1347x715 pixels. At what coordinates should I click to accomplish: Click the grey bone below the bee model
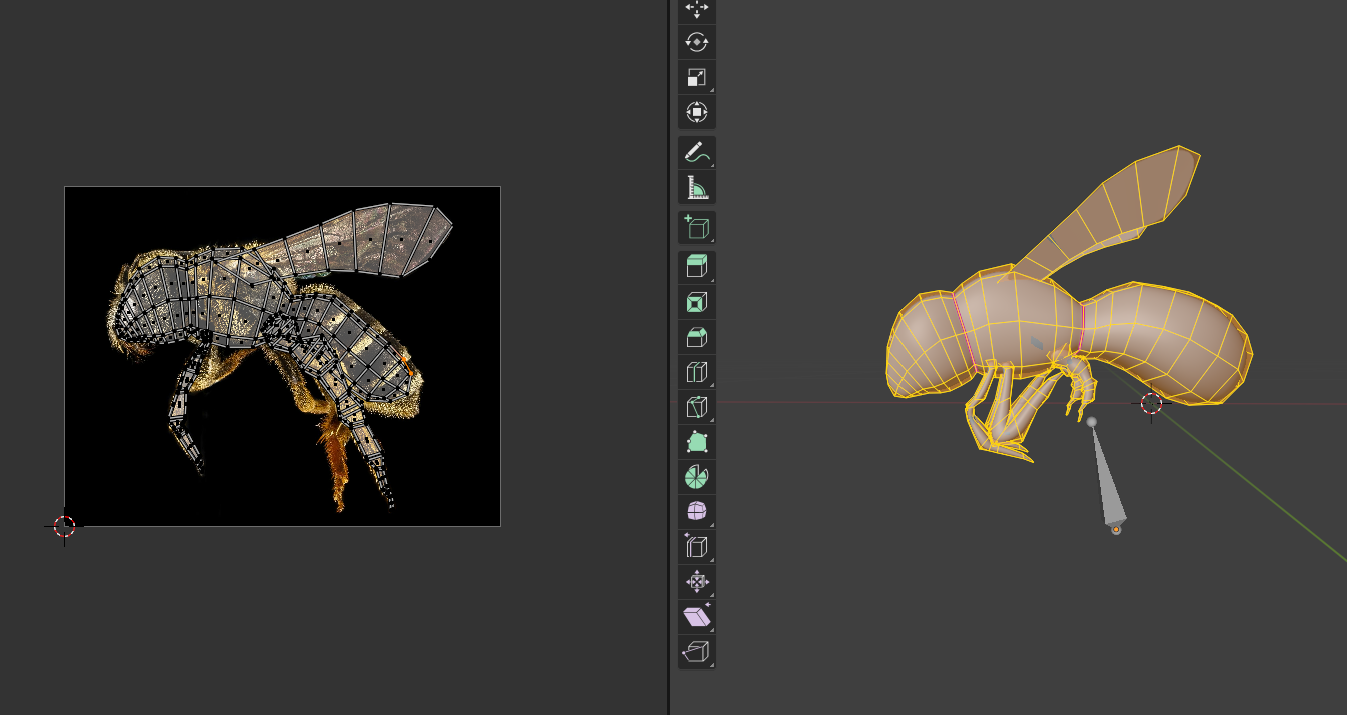click(1107, 476)
